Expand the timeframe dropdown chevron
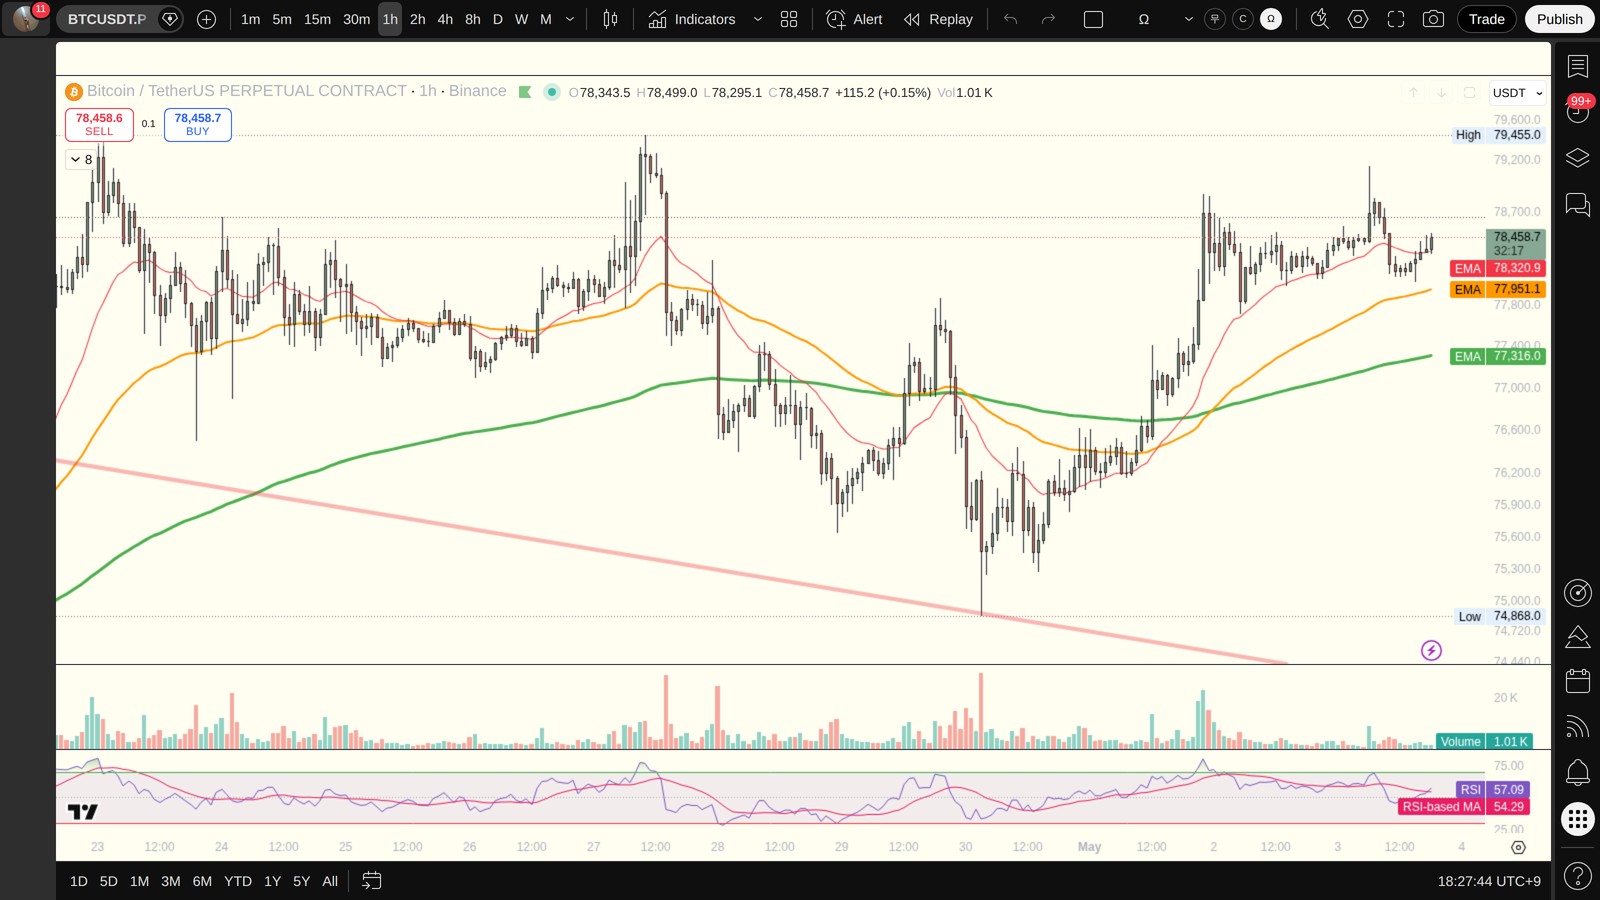 click(570, 19)
